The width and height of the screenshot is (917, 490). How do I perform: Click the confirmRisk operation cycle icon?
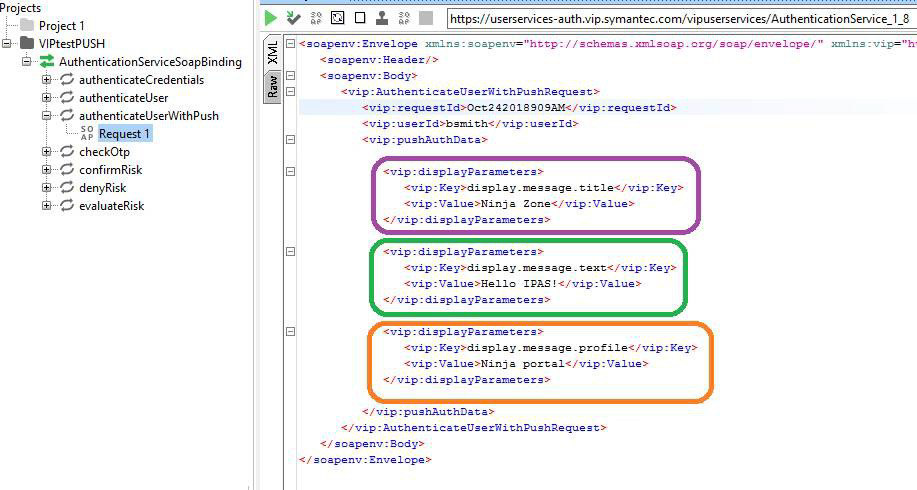pyautogui.click(x=67, y=170)
